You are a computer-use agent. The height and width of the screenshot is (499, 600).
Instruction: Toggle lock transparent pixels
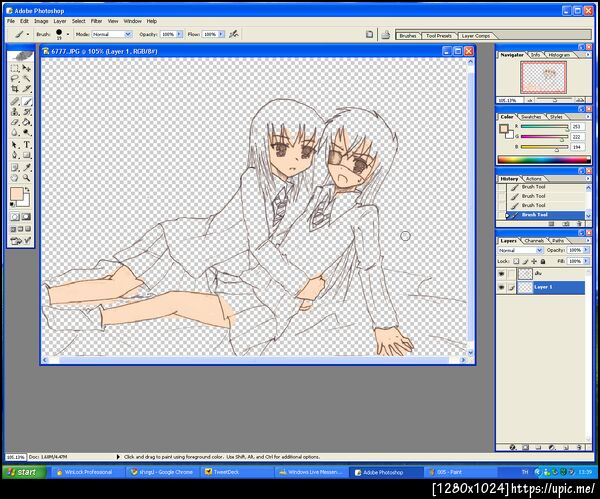pyautogui.click(x=516, y=261)
